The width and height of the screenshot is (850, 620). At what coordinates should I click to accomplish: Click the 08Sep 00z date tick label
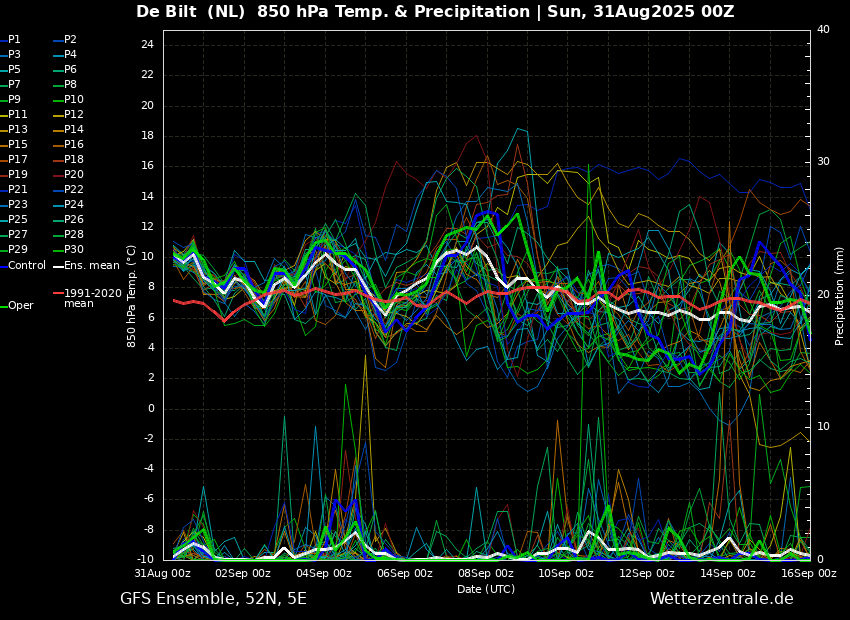pos(486,574)
